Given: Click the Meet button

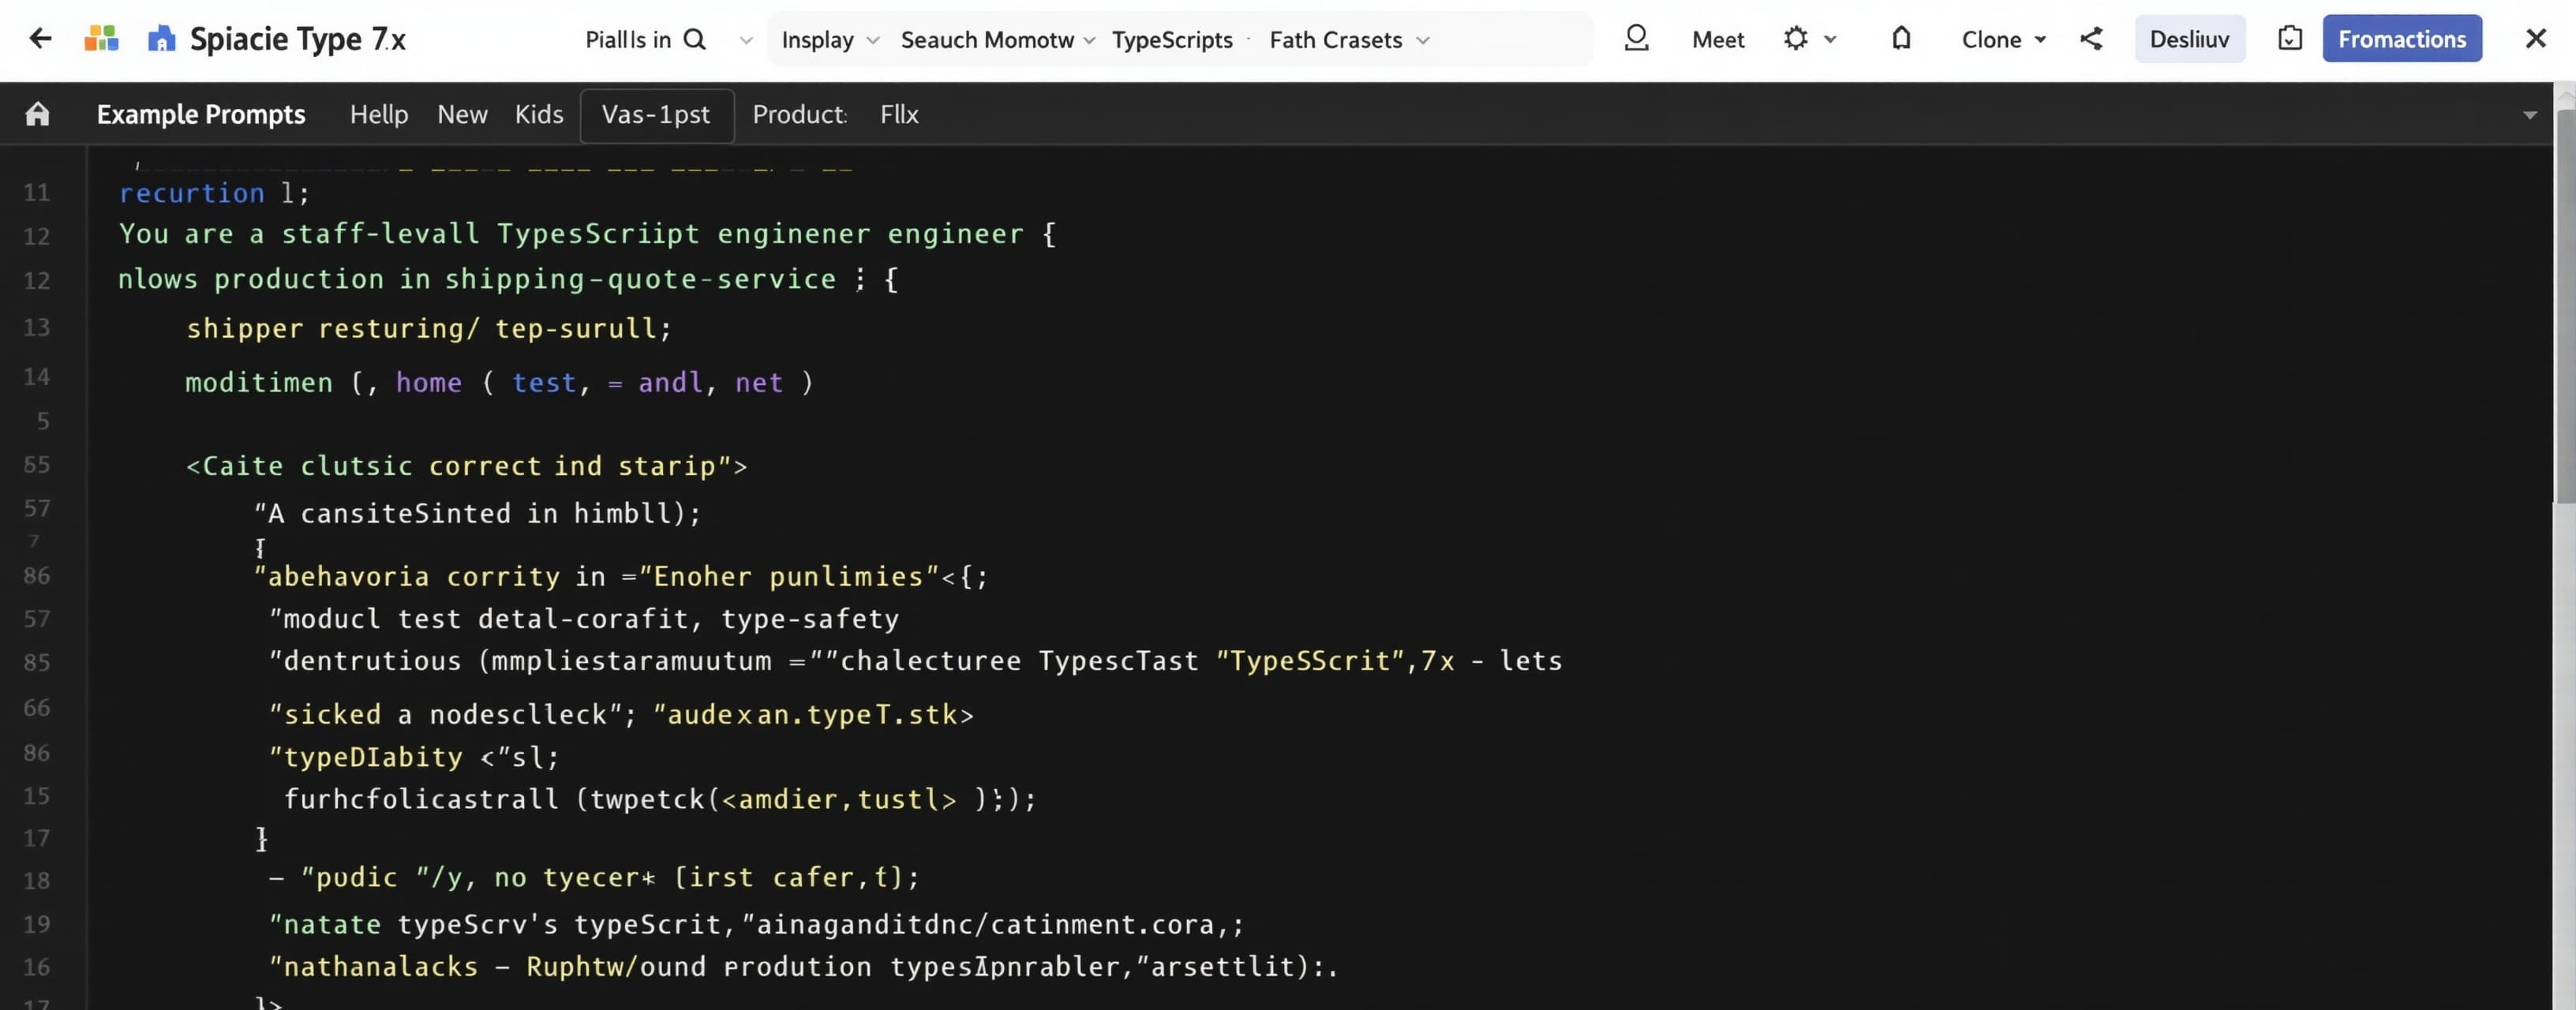Looking at the screenshot, I should 1718,39.
